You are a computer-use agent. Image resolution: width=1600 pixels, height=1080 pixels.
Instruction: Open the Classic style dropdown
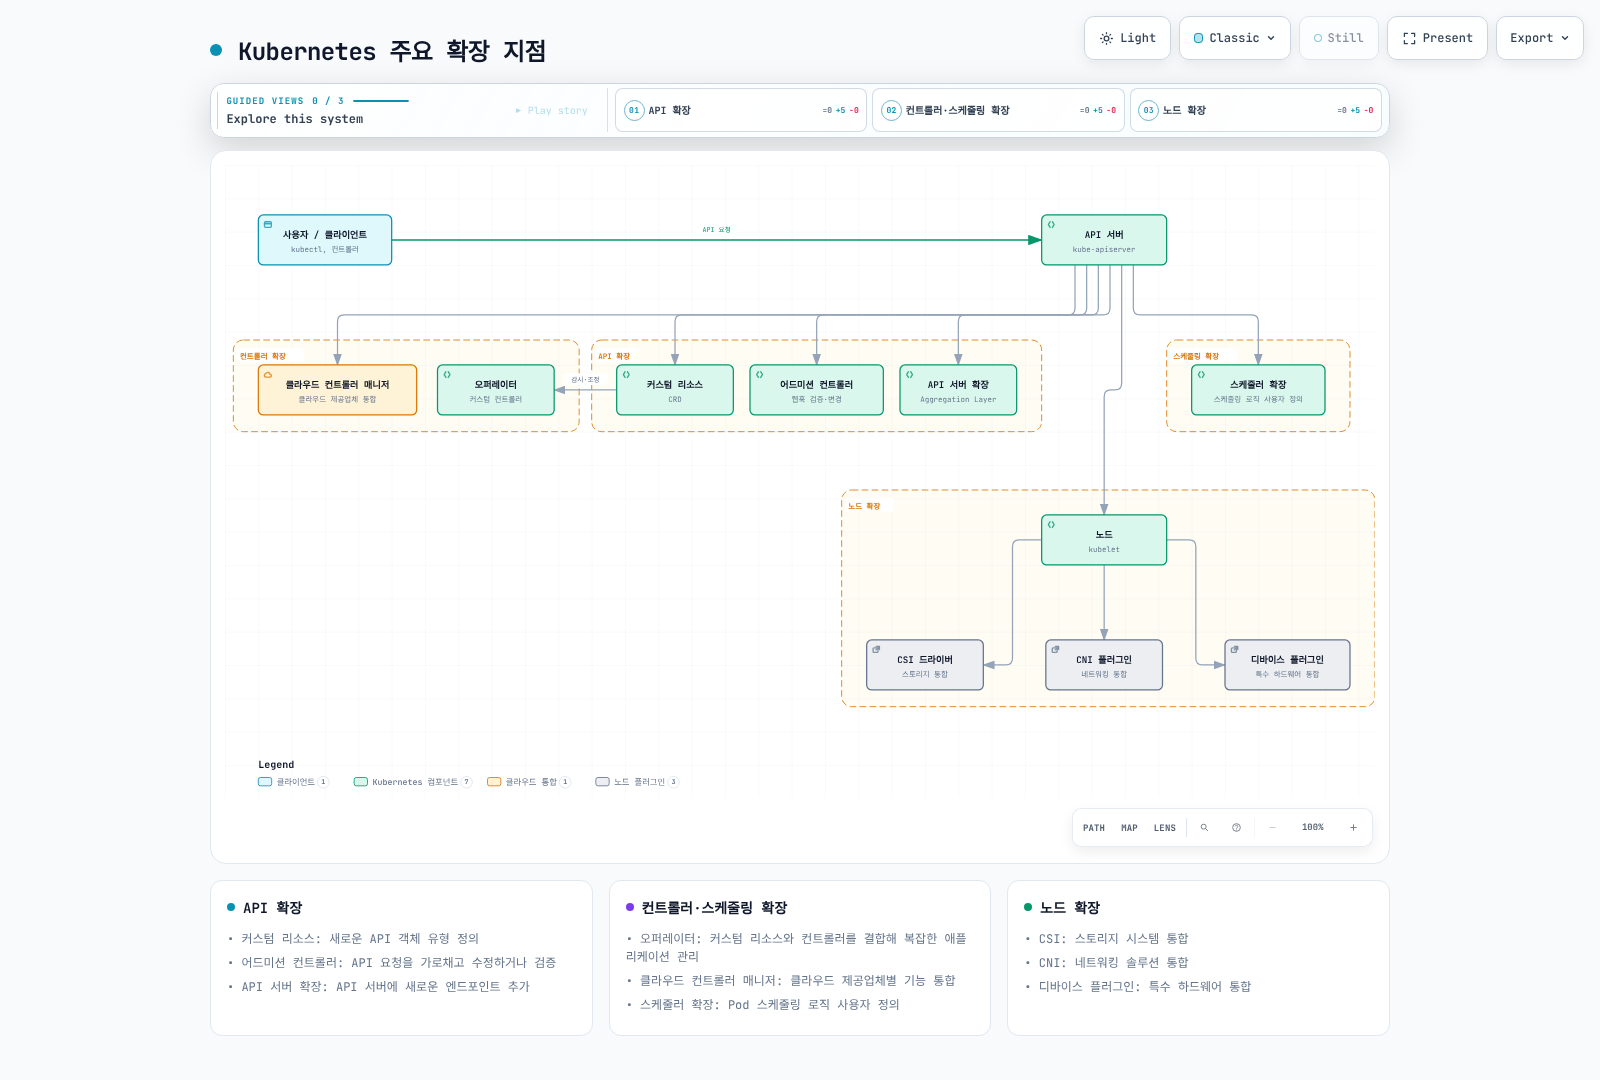tap(1234, 38)
